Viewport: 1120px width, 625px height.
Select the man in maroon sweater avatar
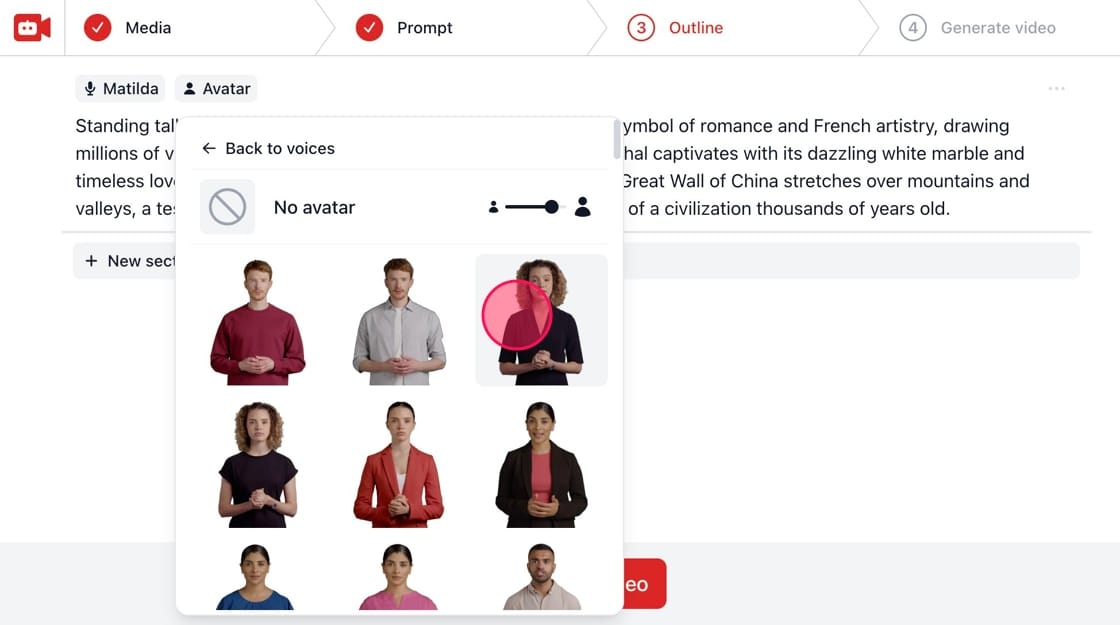click(258, 321)
